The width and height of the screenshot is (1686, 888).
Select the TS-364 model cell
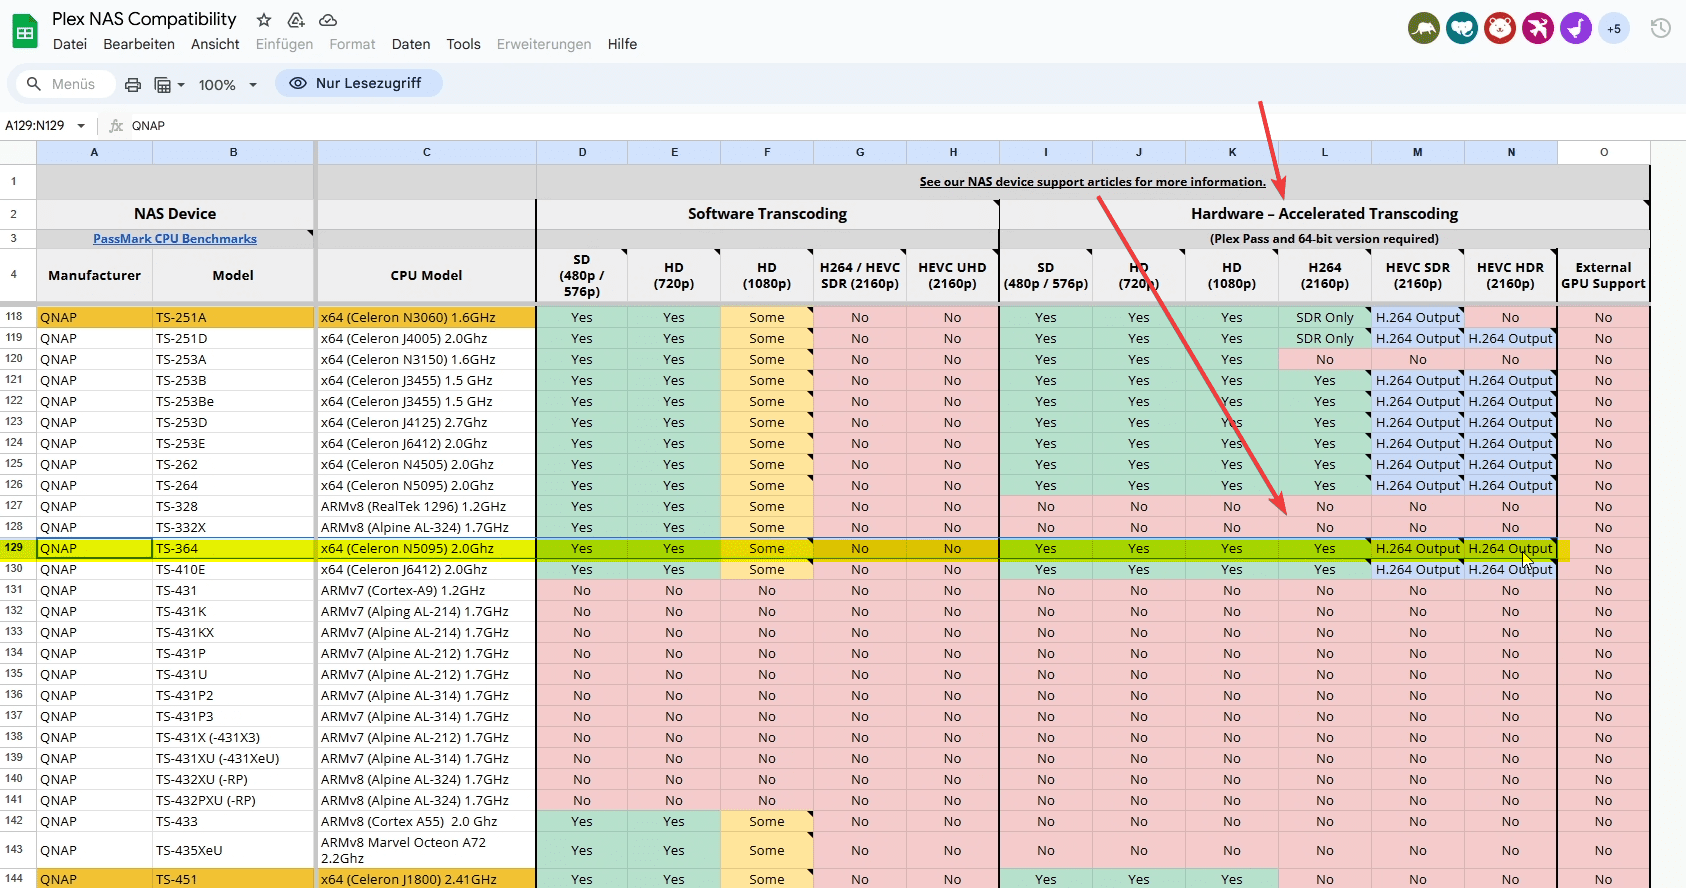233,549
